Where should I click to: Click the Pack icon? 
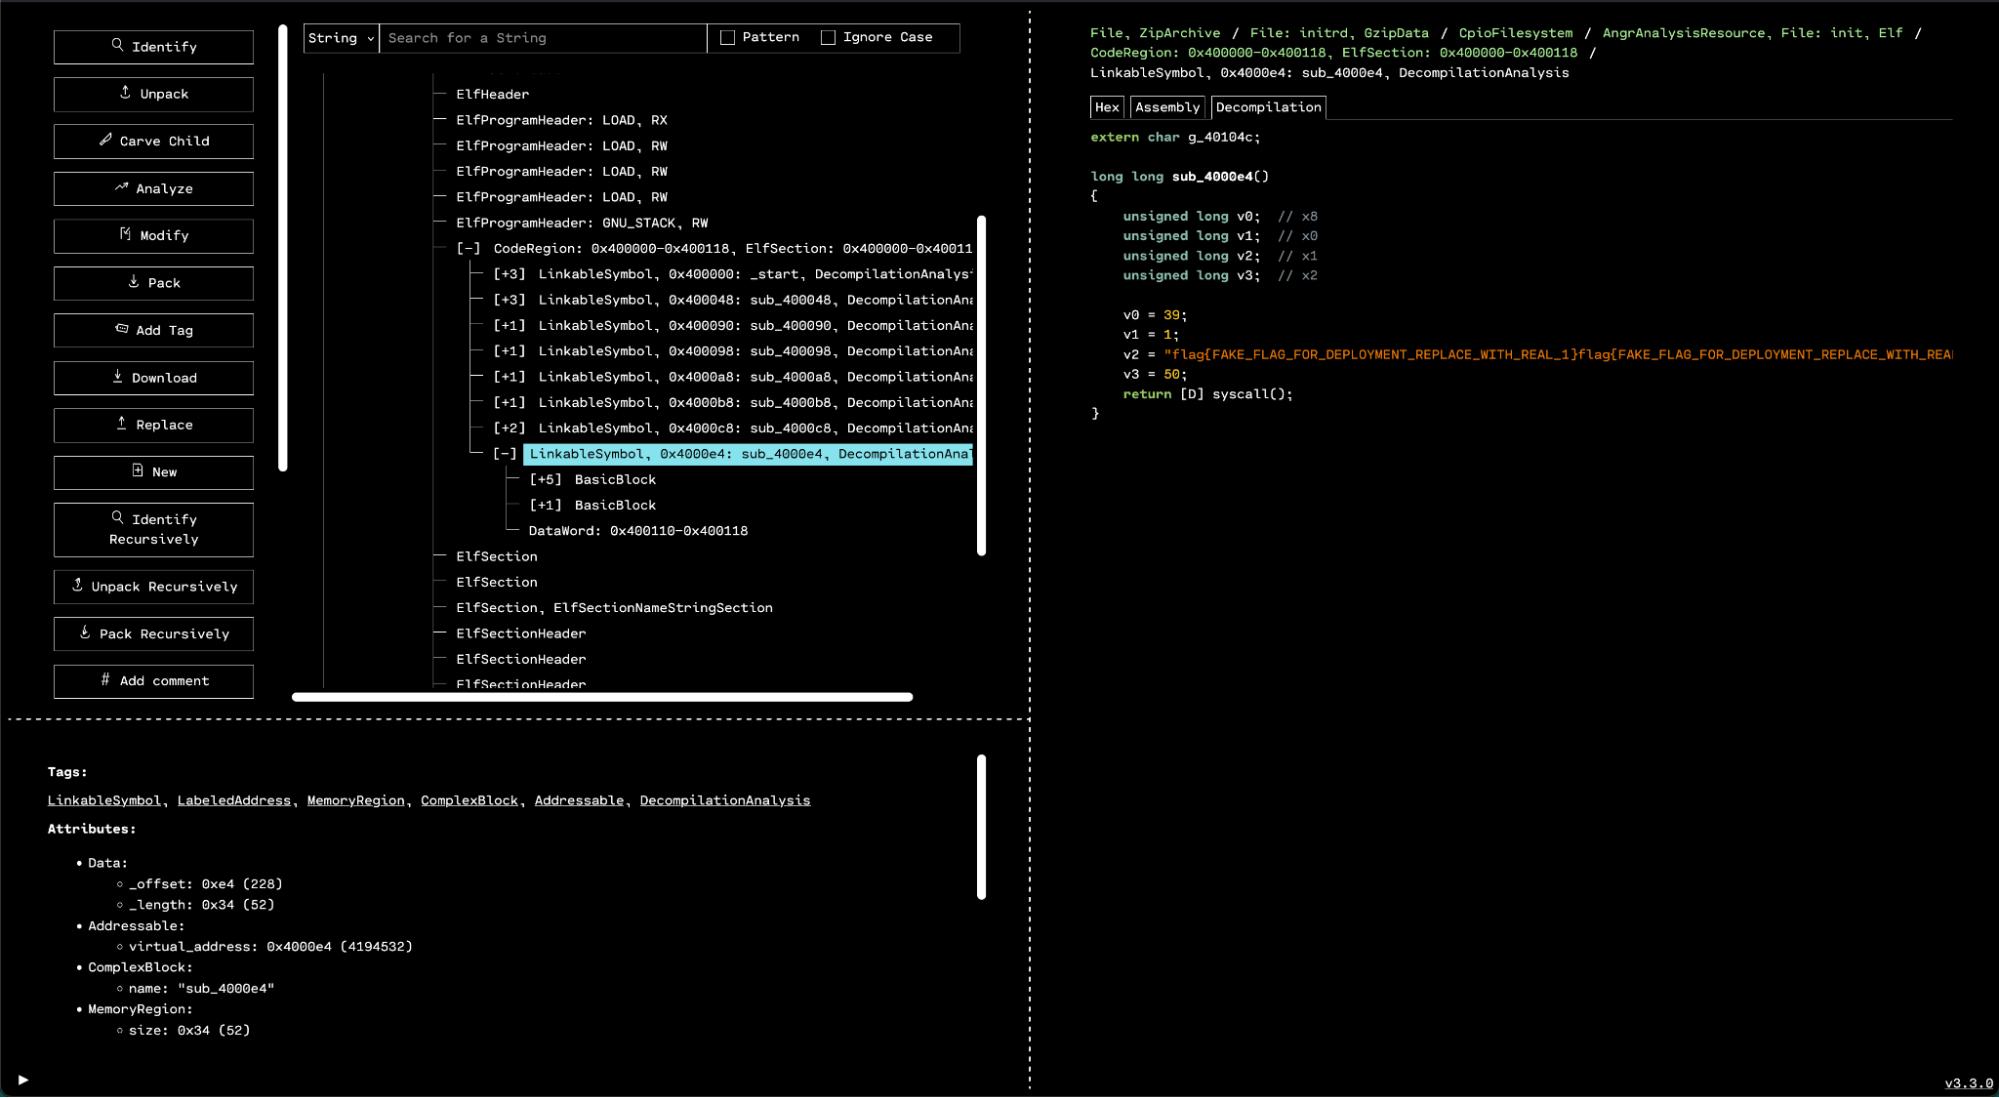tap(133, 282)
